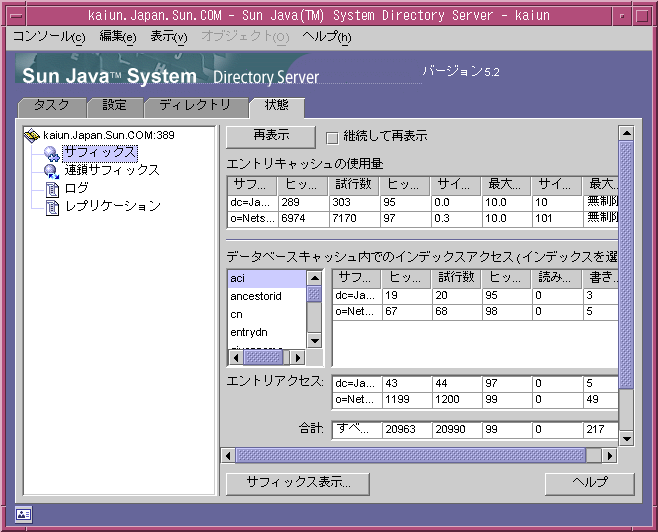Select ancestorid in index list
658x532 pixels.
pyautogui.click(x=267, y=297)
